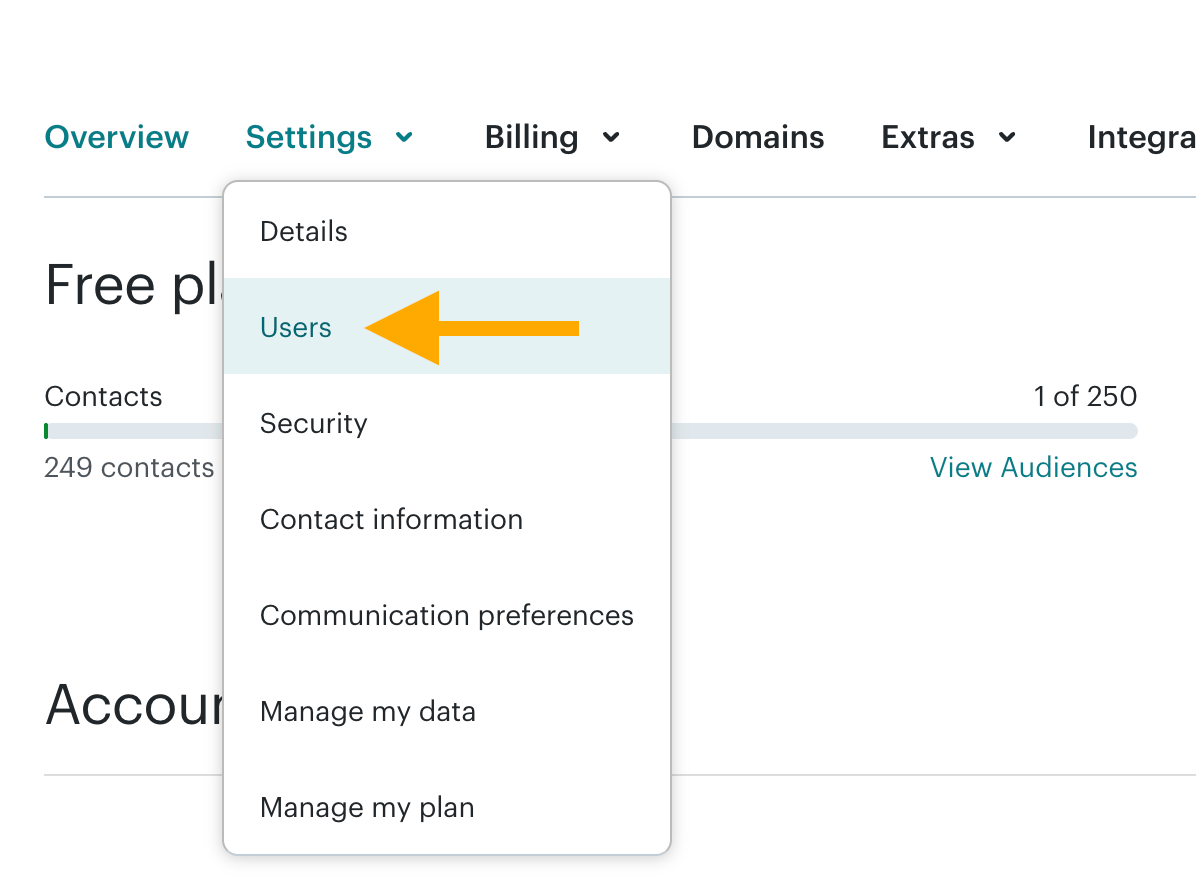Select Details from Settings menu
Viewport: 1196px width, 886px height.
447,231
